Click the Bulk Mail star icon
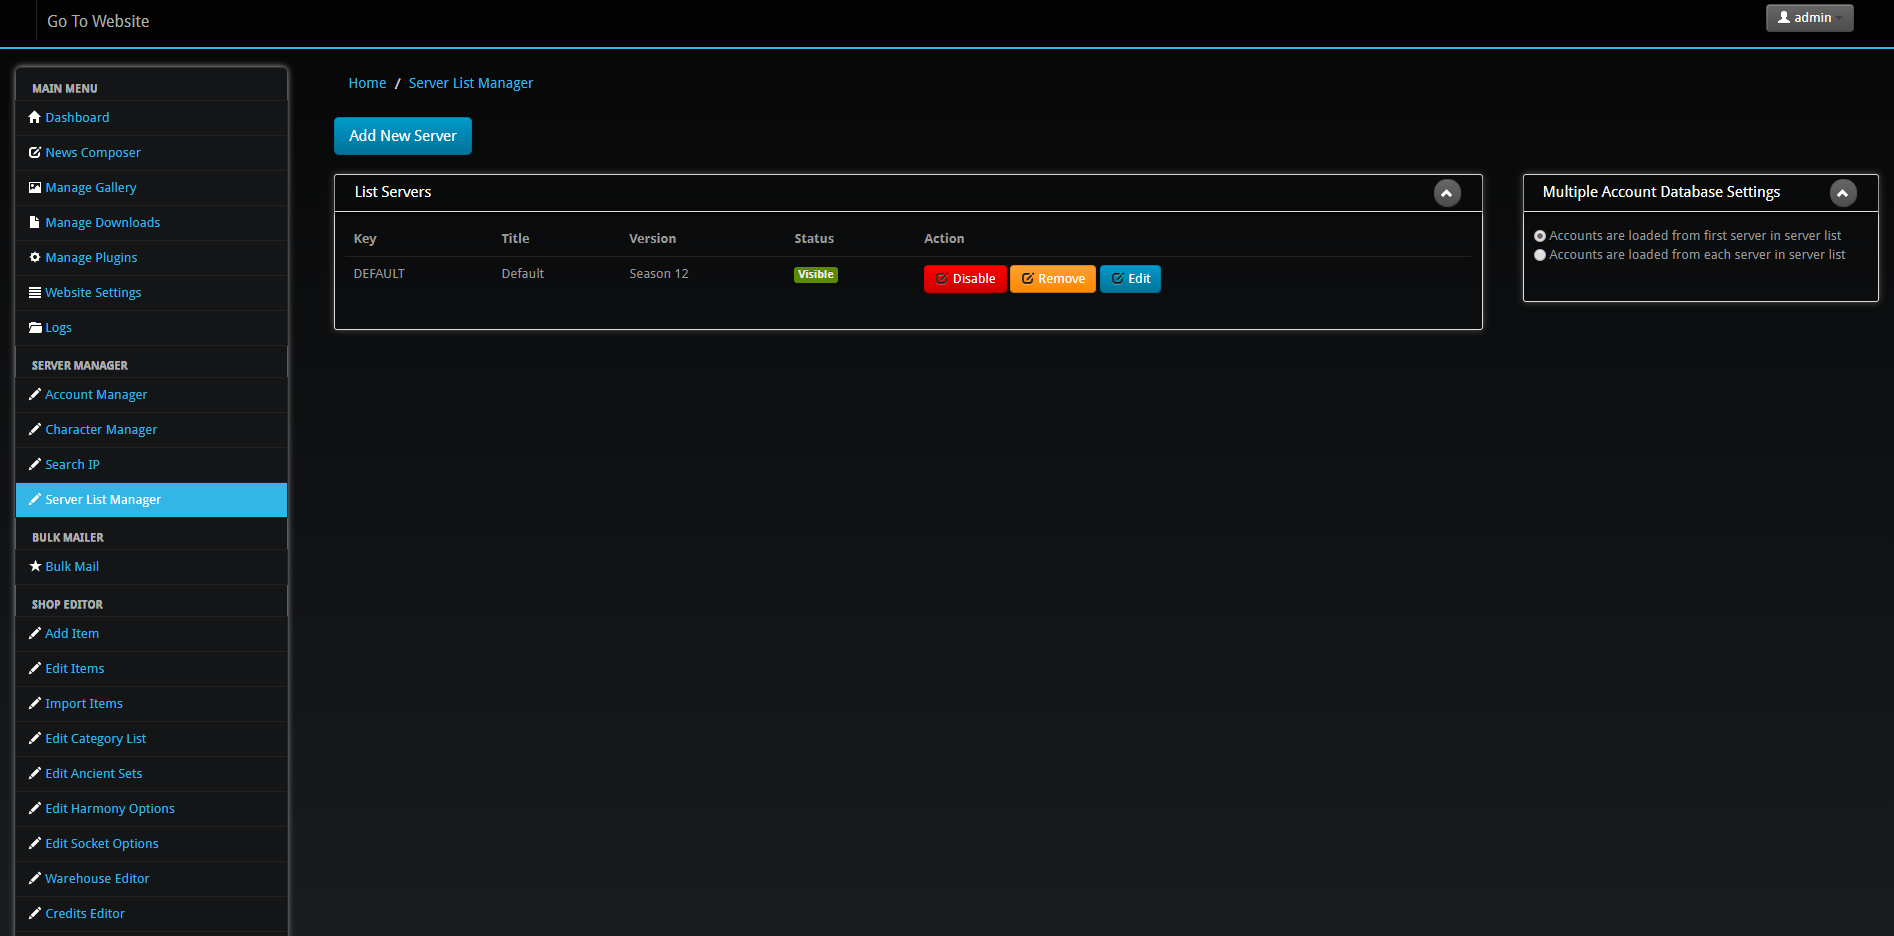1894x936 pixels. pos(35,566)
